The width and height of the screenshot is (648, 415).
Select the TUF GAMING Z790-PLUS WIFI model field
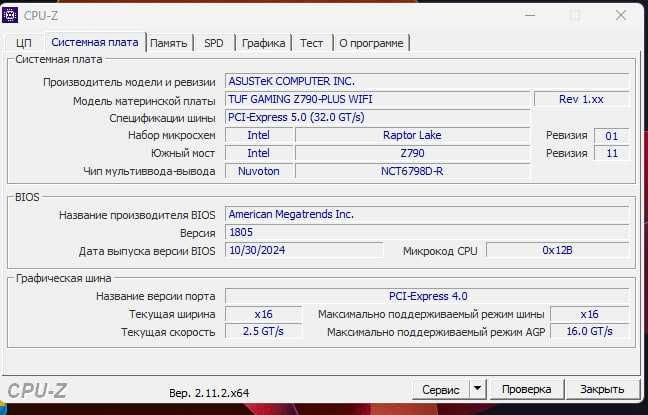pyautogui.click(x=377, y=100)
